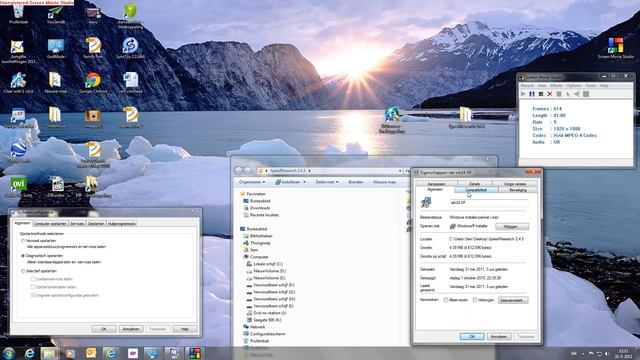Click Explorer forward navigation arrow
Image resolution: width=640 pixels, height=360 pixels.
click(x=248, y=170)
